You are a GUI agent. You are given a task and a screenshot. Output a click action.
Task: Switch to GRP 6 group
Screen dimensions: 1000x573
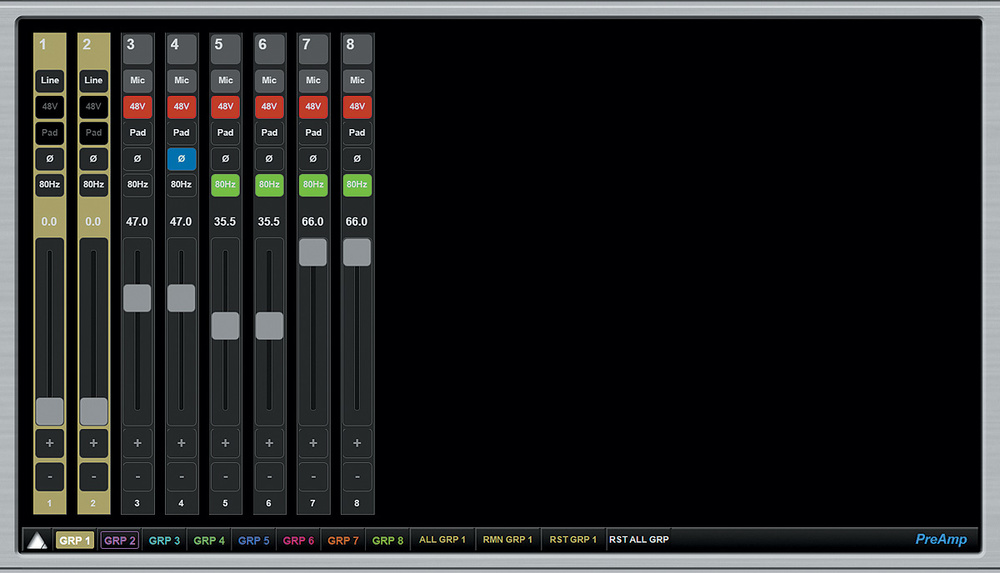coord(298,541)
